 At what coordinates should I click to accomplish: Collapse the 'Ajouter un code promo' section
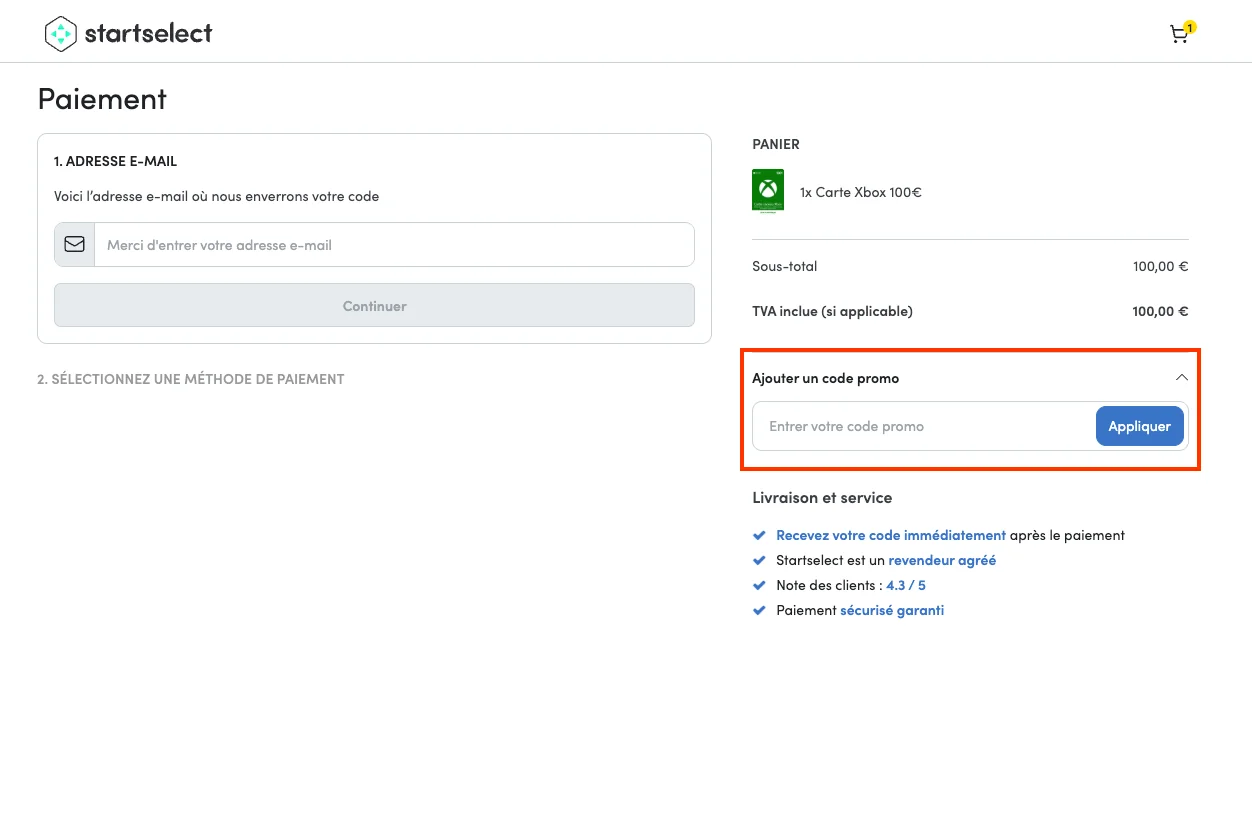pyautogui.click(x=1181, y=377)
